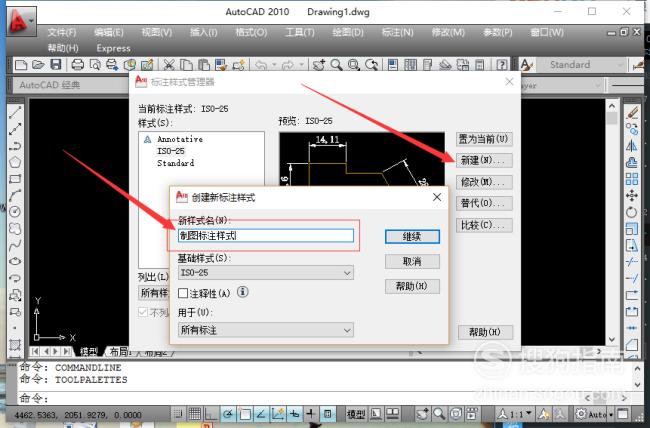Expand the Undo history dropdown arrow
Screen dimensions: 650x428
click(274, 65)
